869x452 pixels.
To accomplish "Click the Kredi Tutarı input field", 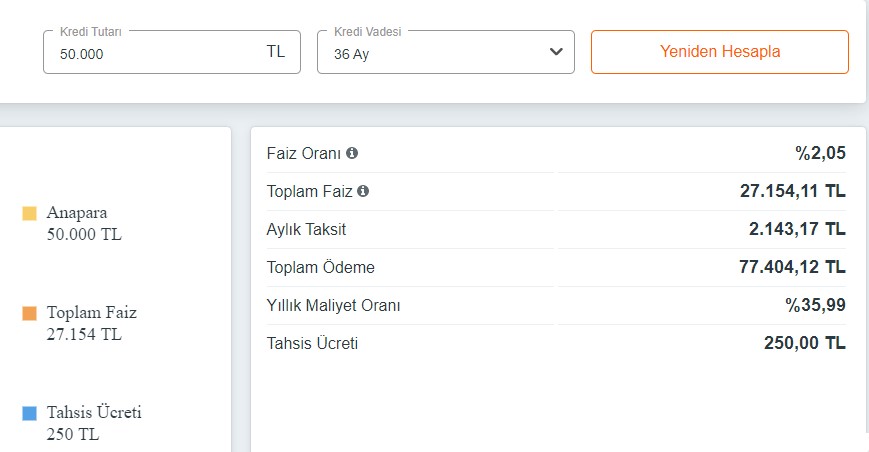I will click(150, 53).
